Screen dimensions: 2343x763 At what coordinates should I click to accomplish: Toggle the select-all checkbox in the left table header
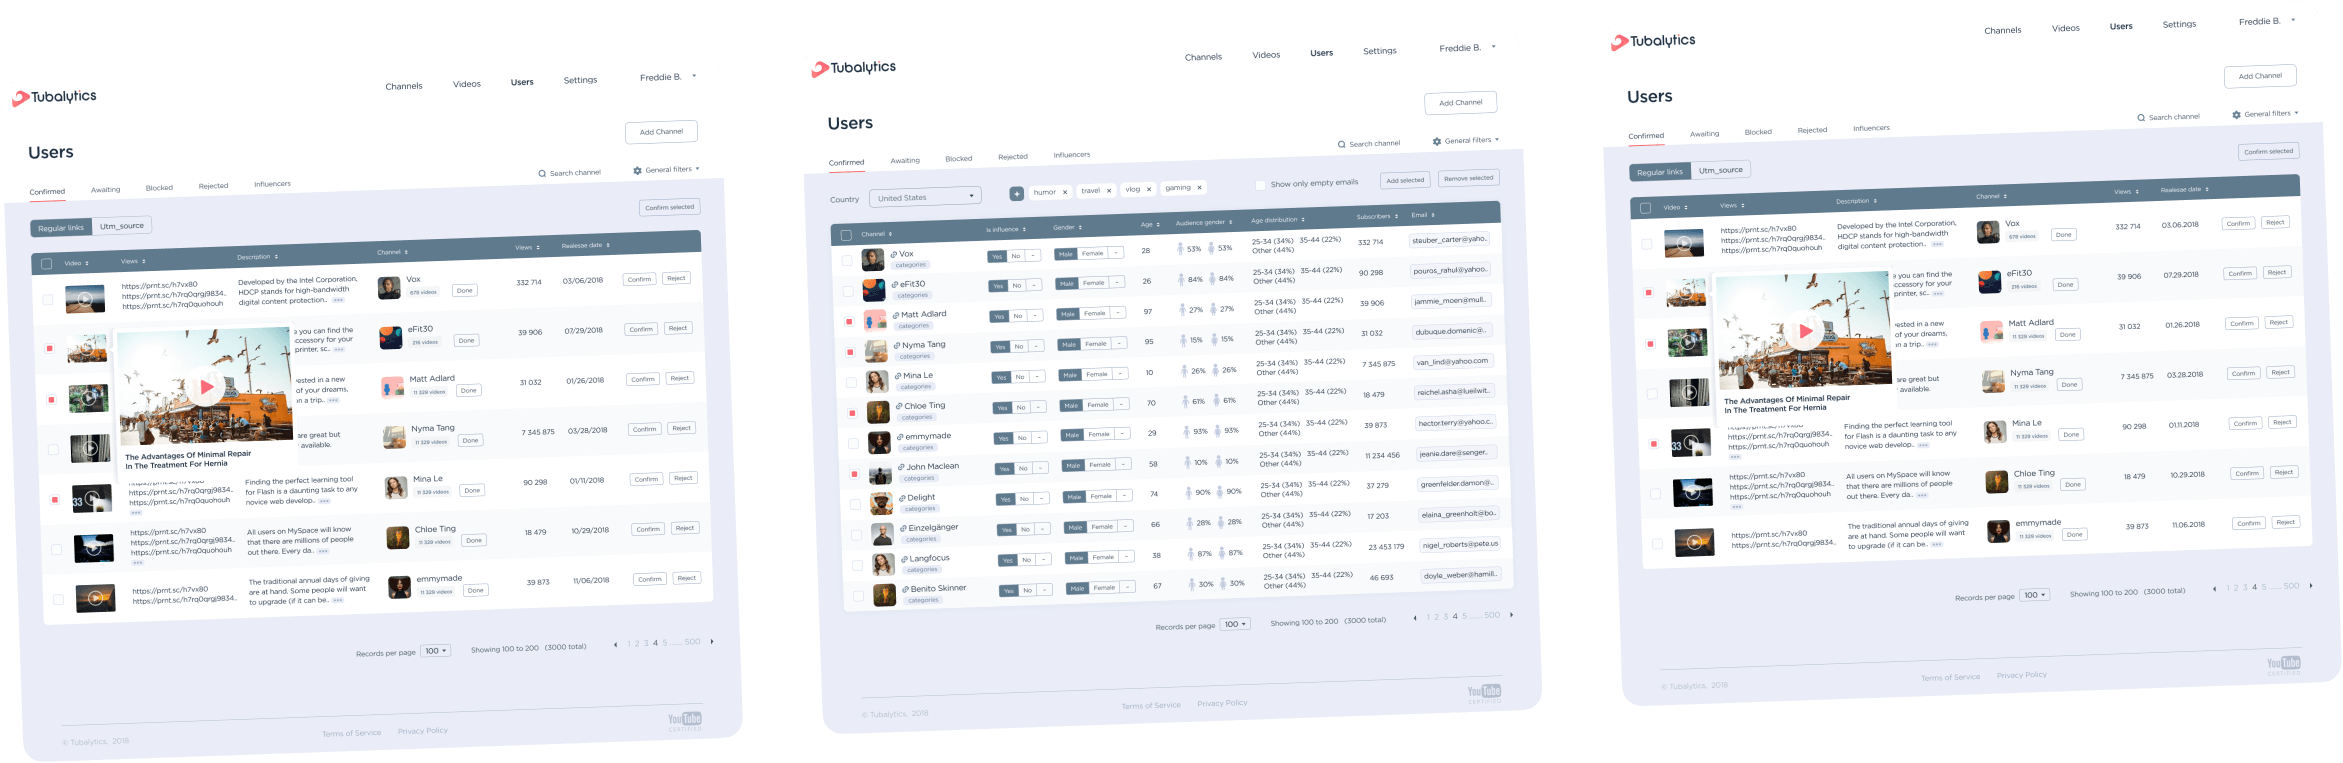pyautogui.click(x=46, y=264)
